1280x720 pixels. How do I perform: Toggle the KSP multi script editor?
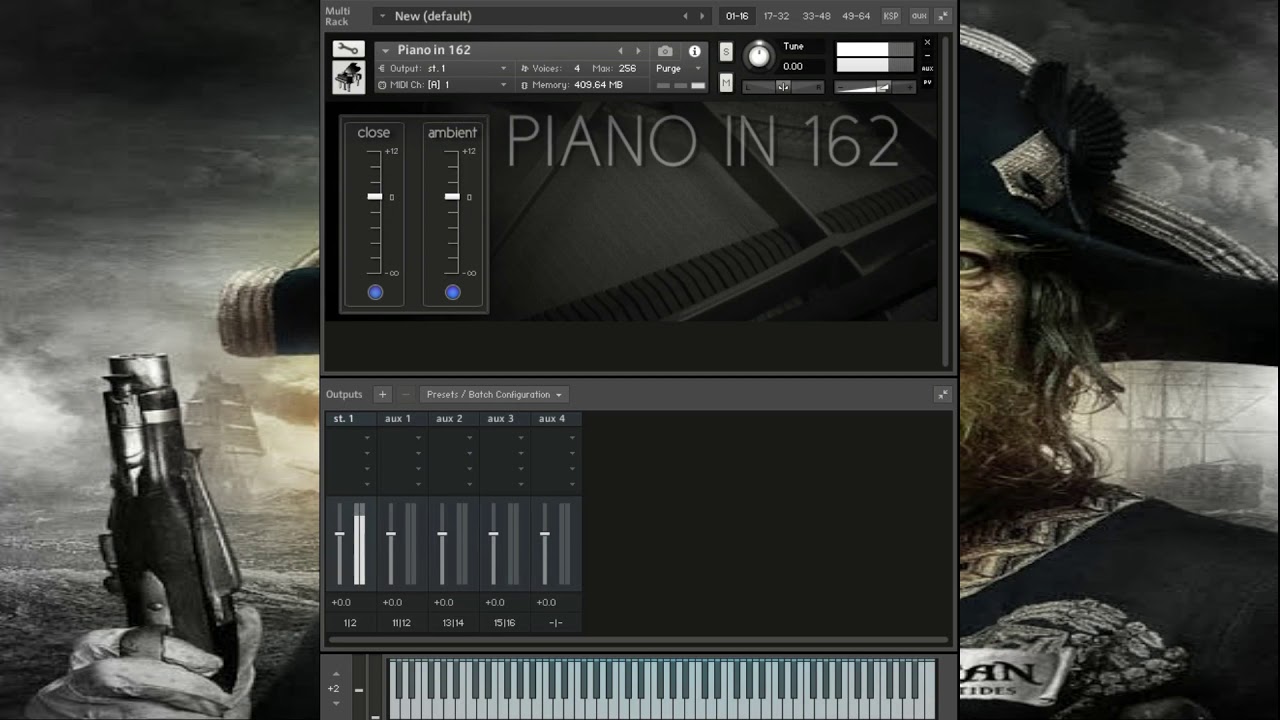coord(891,16)
